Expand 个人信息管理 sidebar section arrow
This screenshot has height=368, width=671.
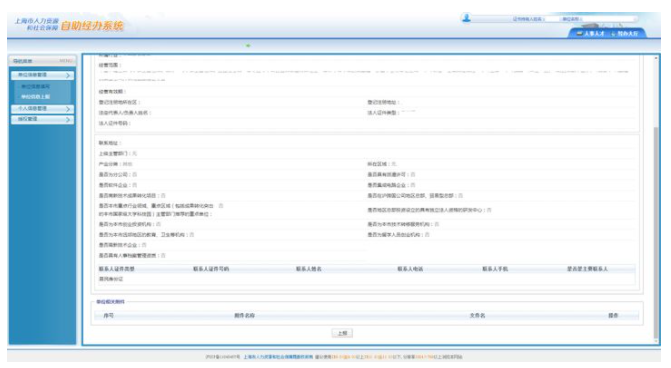68,109
